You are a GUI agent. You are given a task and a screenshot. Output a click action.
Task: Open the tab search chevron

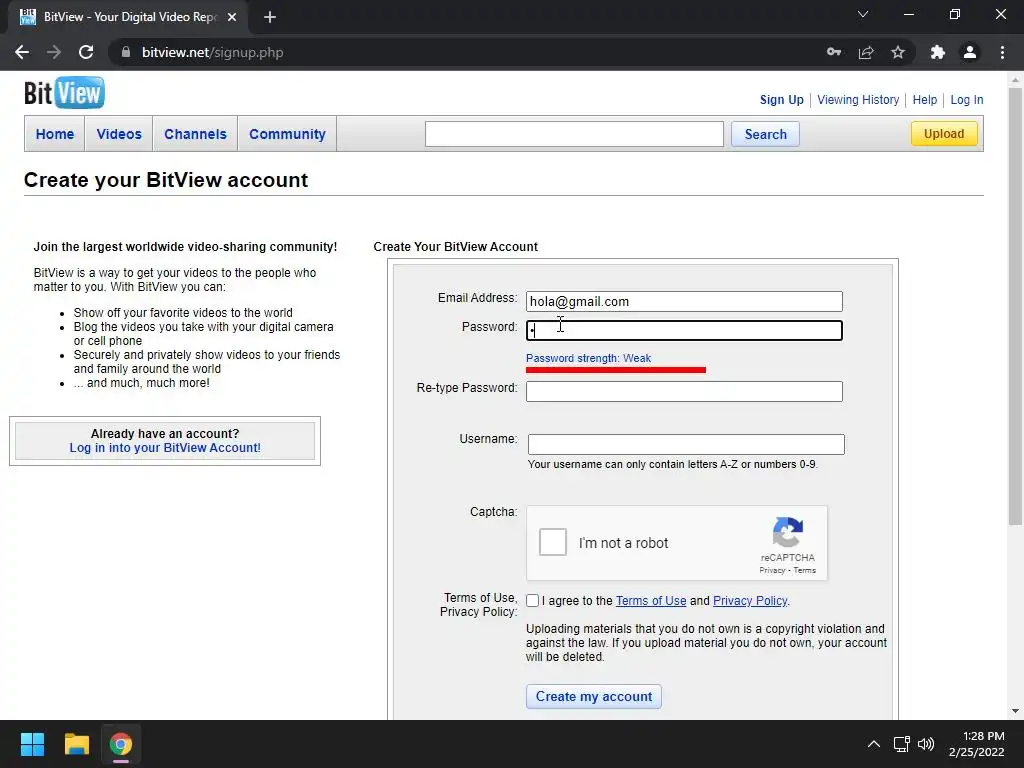click(863, 14)
